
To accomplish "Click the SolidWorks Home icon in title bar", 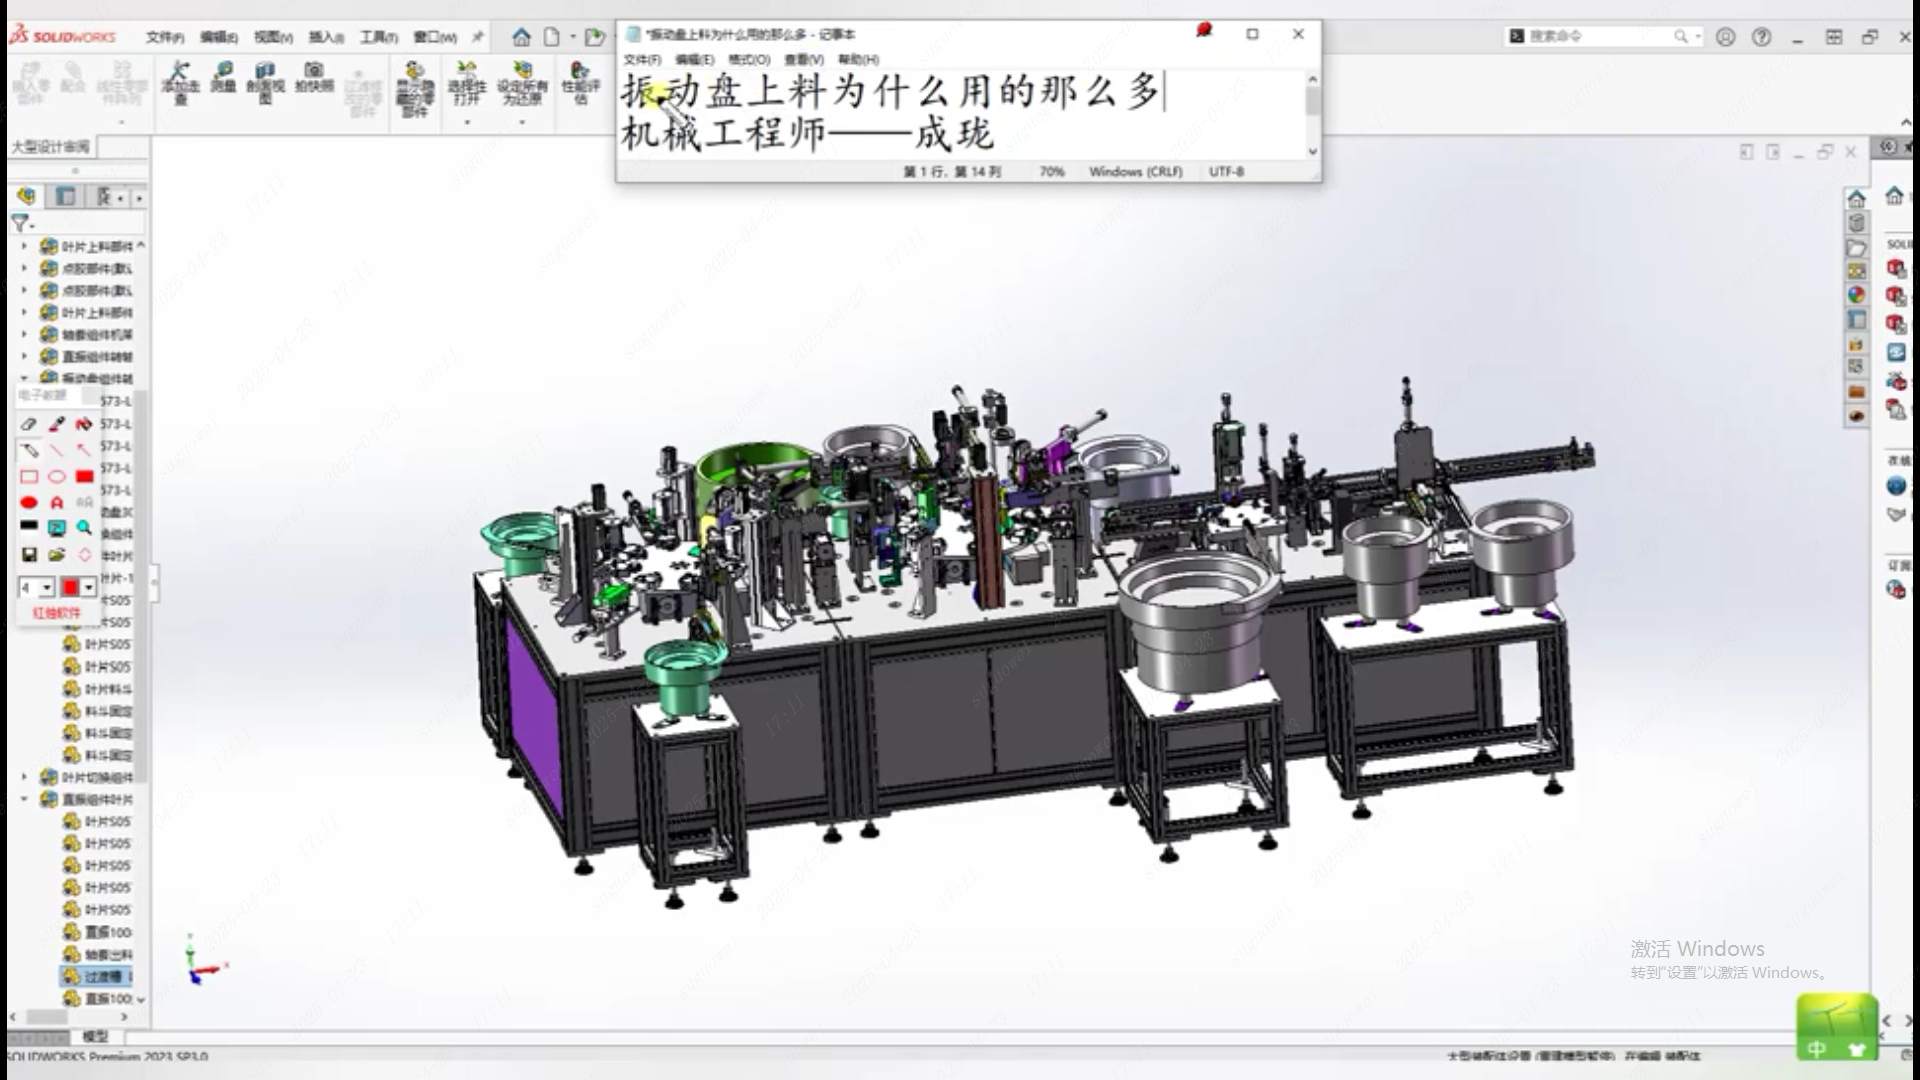I will [521, 37].
